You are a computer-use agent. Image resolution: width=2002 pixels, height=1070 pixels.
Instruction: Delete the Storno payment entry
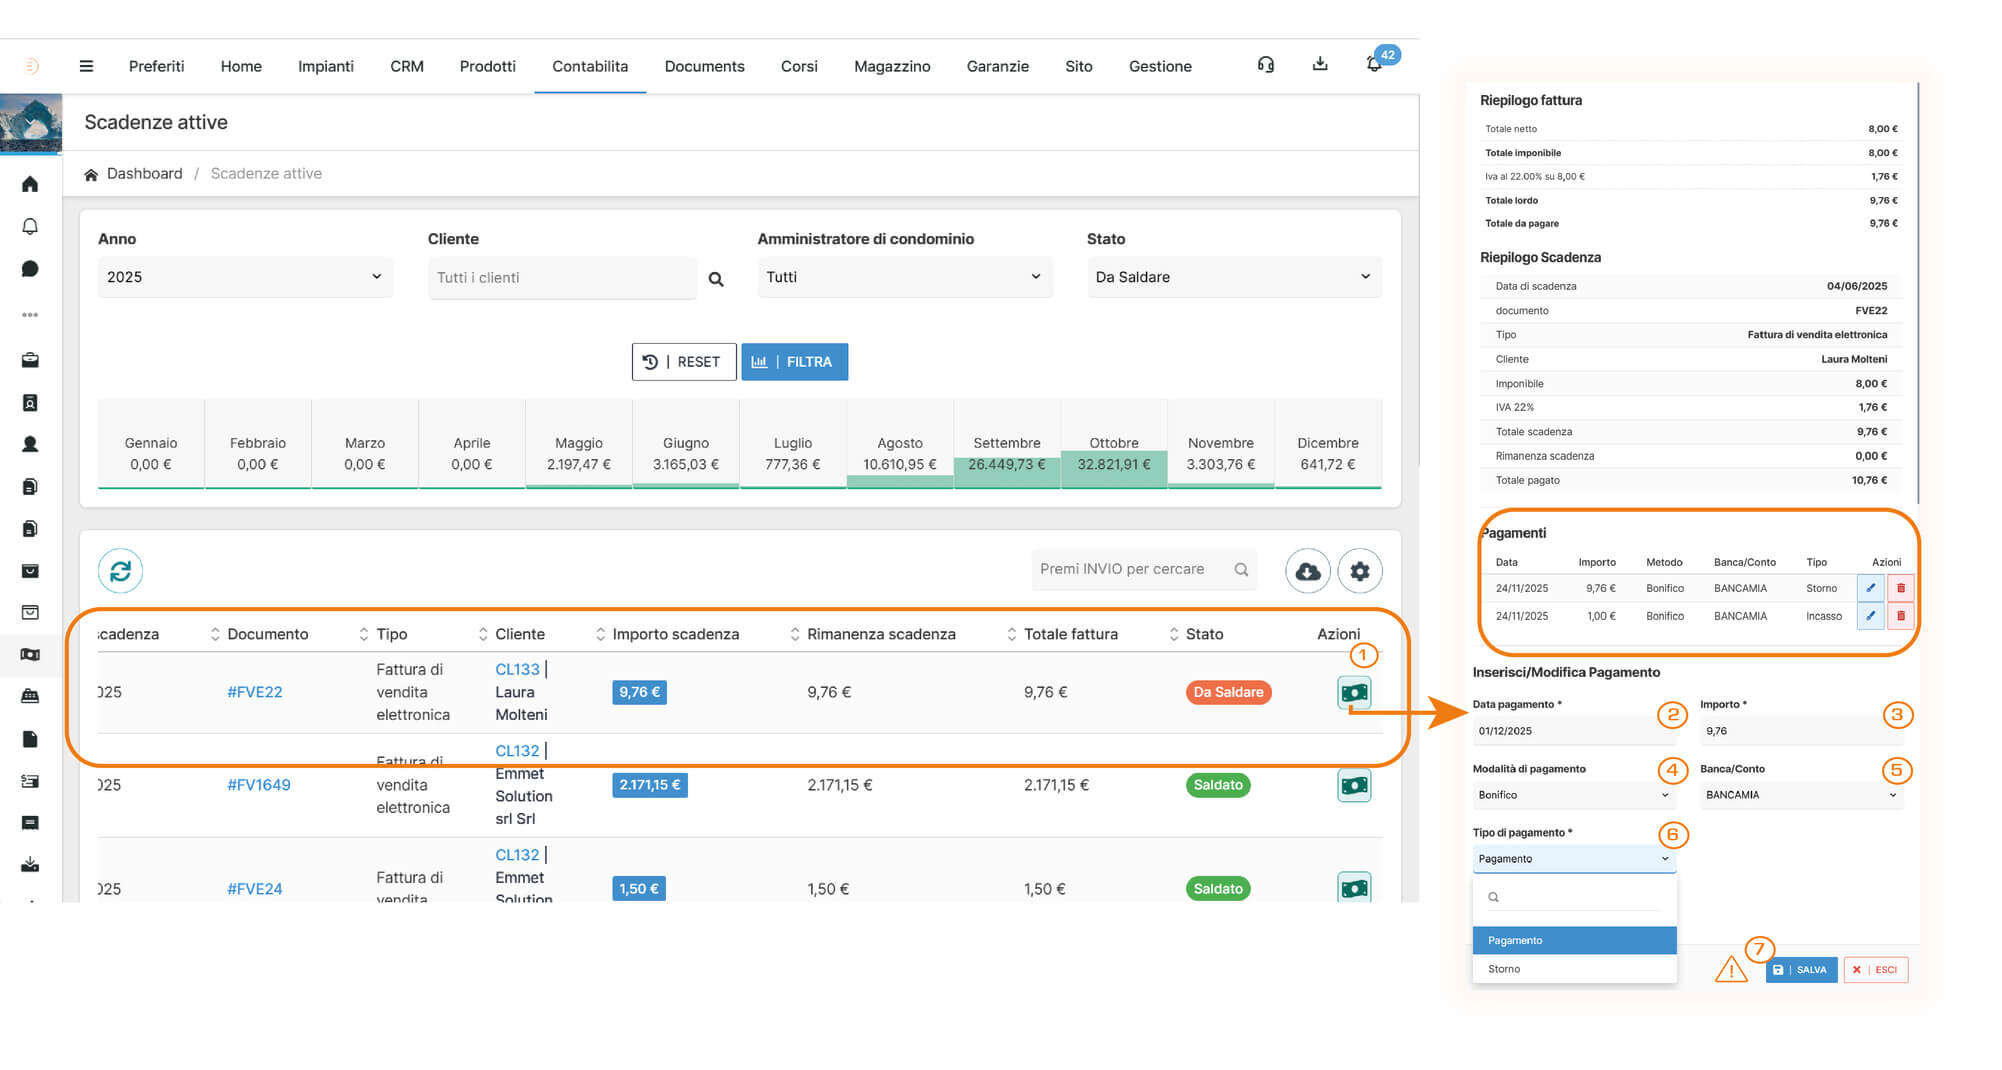tap(1900, 588)
